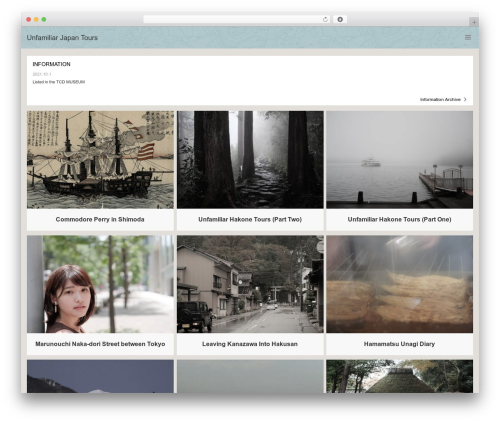The height and width of the screenshot is (423, 500).
Task: Click the green maximize window button
Action: pyautogui.click(x=44, y=19)
